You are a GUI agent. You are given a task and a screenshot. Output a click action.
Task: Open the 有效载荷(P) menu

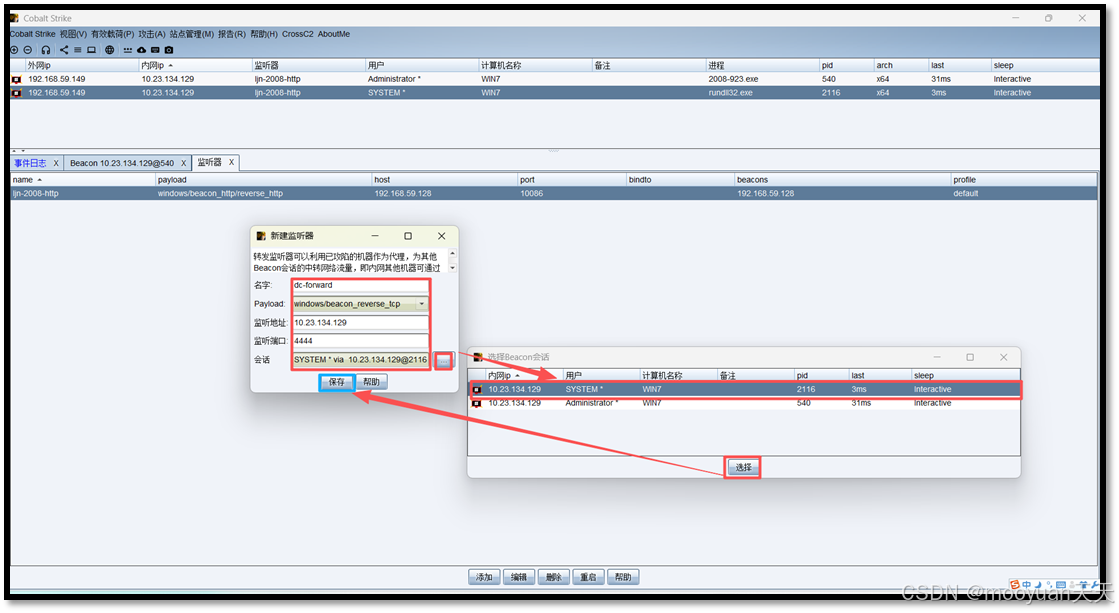pos(113,34)
